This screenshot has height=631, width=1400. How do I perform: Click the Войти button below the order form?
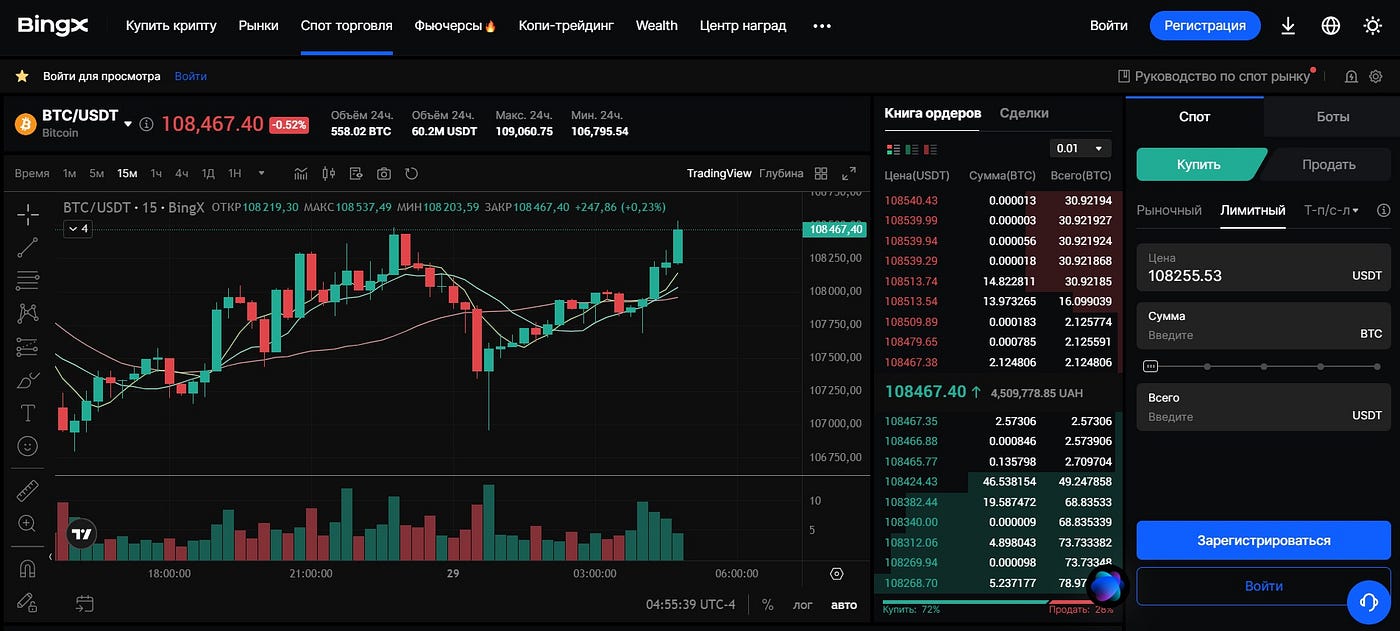click(x=1264, y=586)
